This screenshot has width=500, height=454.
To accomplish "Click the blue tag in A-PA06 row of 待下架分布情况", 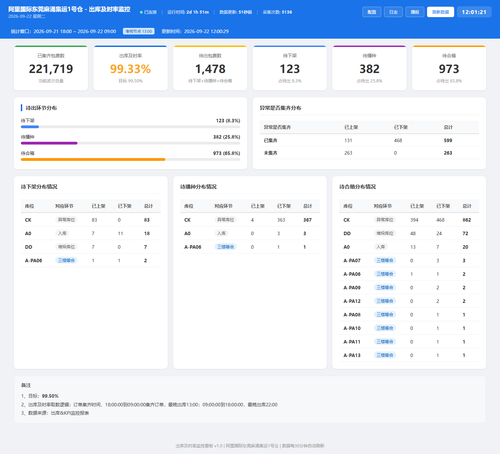I will (x=66, y=260).
